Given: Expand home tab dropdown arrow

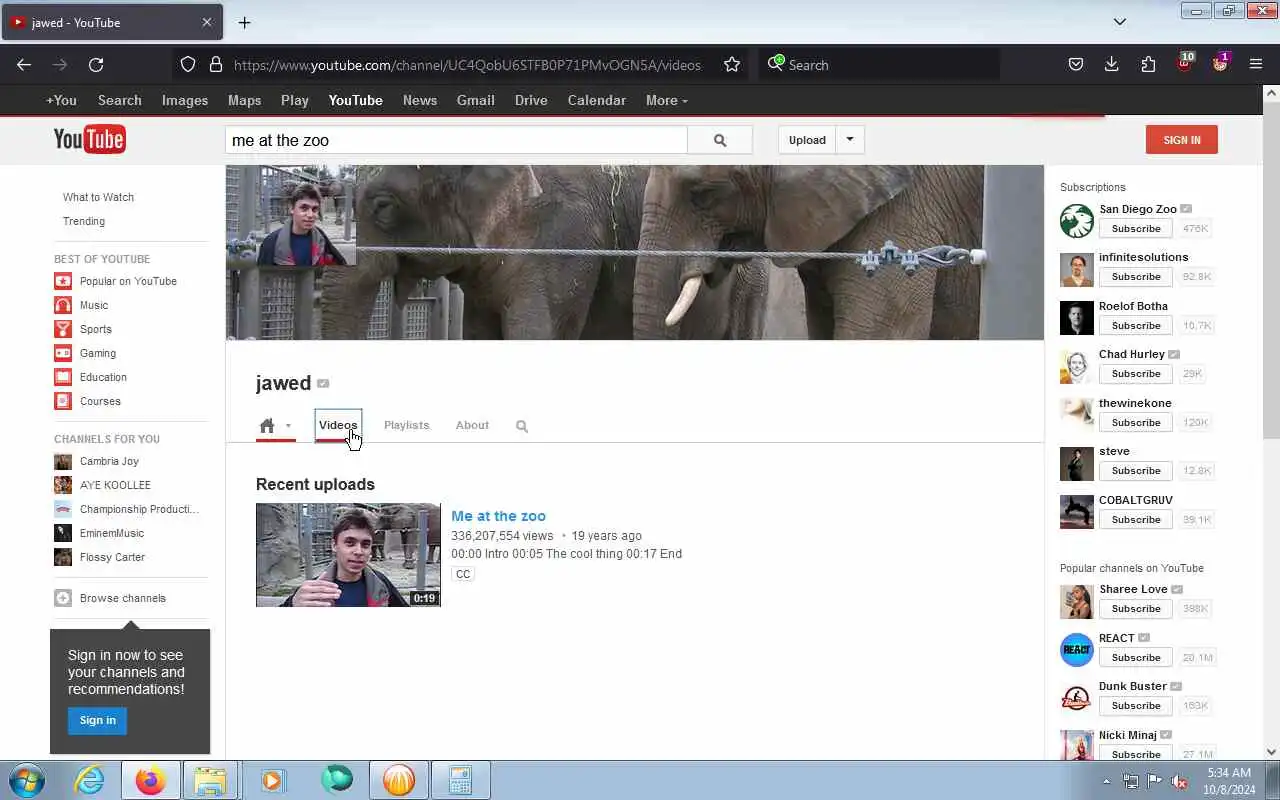Looking at the screenshot, I should 288,426.
